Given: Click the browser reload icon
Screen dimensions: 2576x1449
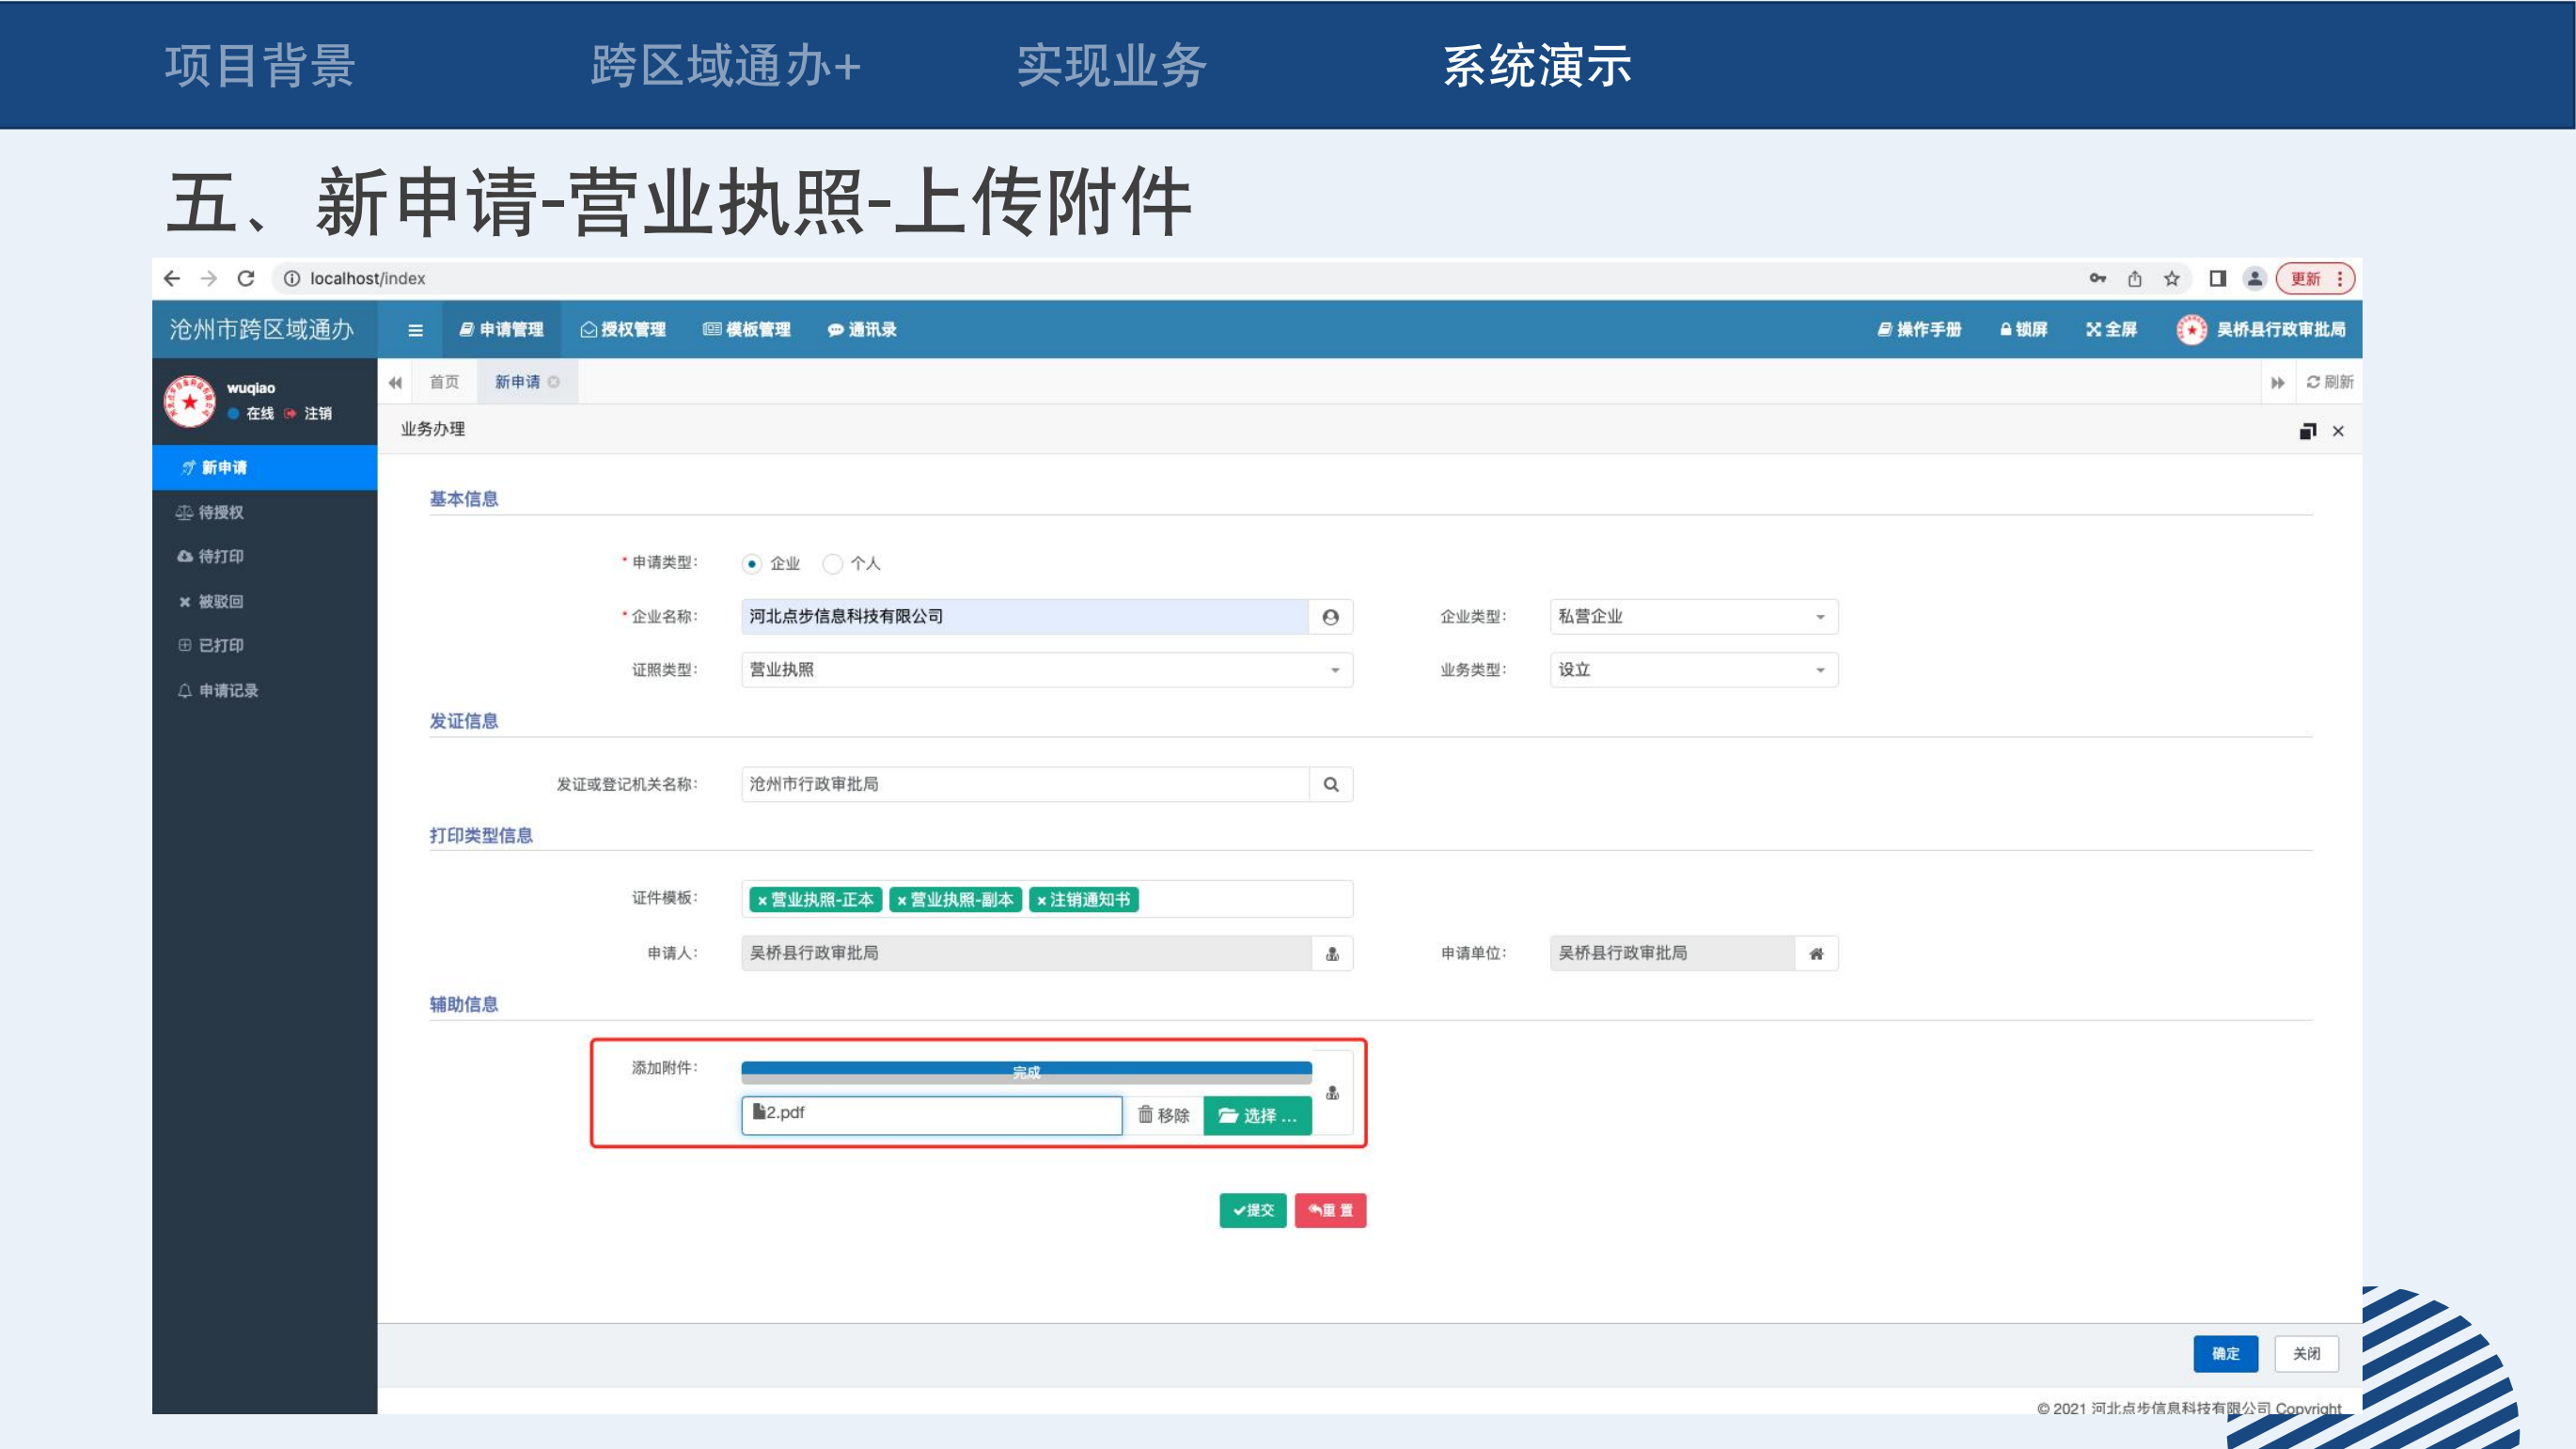Looking at the screenshot, I should point(246,278).
